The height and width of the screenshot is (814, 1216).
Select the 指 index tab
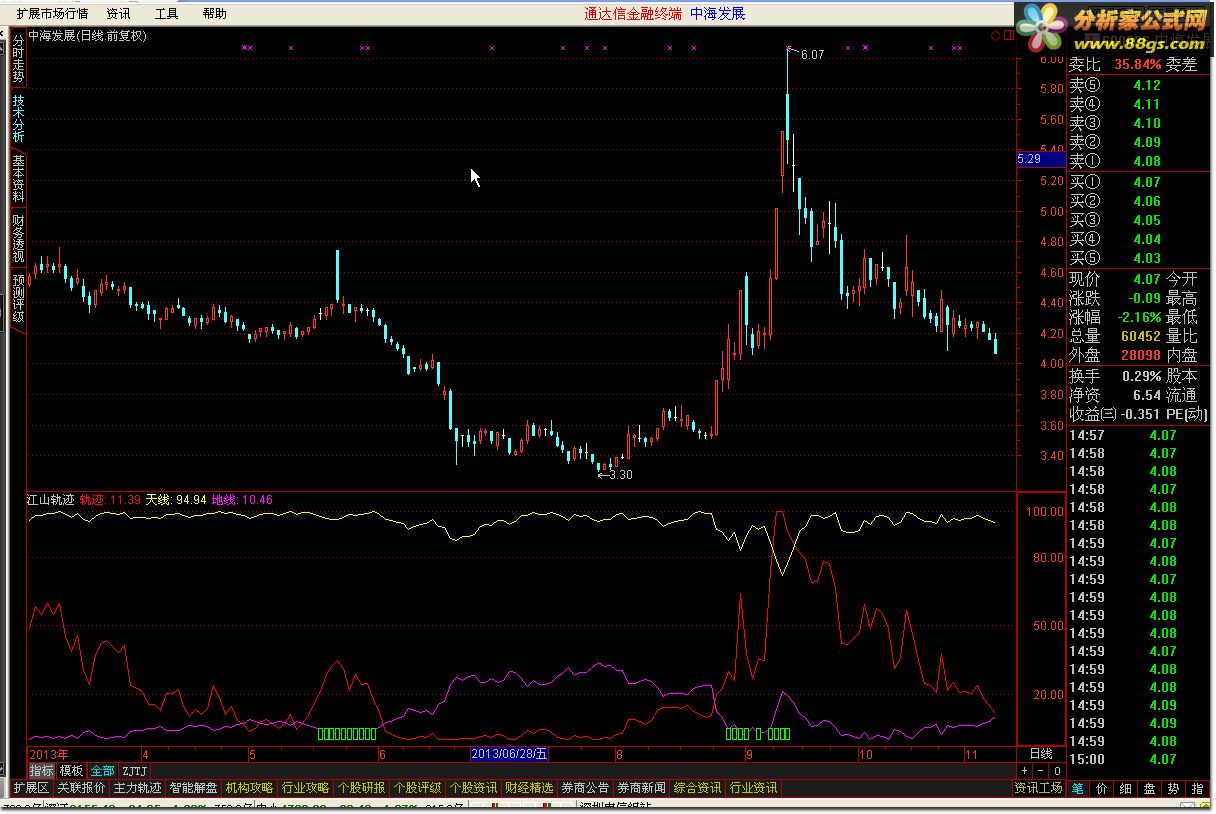click(1197, 788)
